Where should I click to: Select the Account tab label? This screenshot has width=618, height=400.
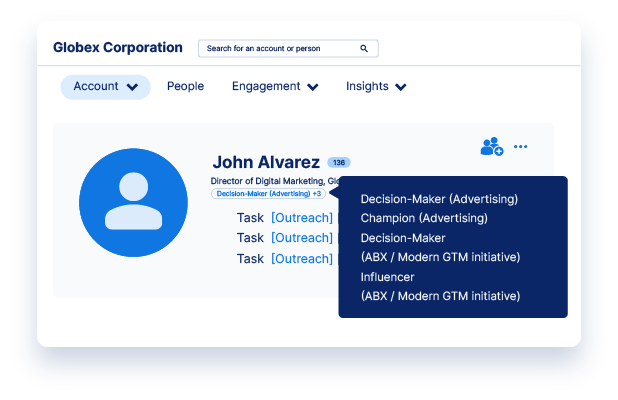pyautogui.click(x=96, y=87)
